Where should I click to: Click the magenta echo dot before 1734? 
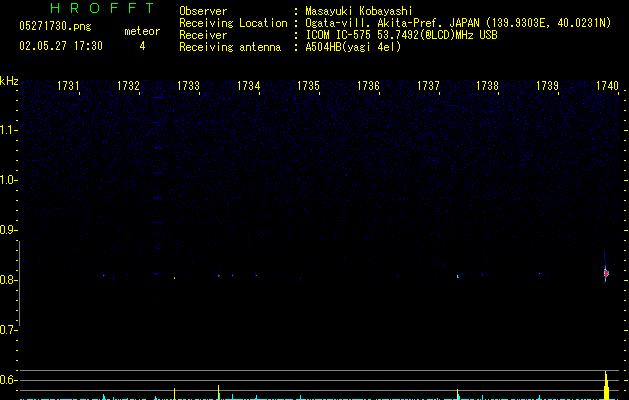click(219, 276)
